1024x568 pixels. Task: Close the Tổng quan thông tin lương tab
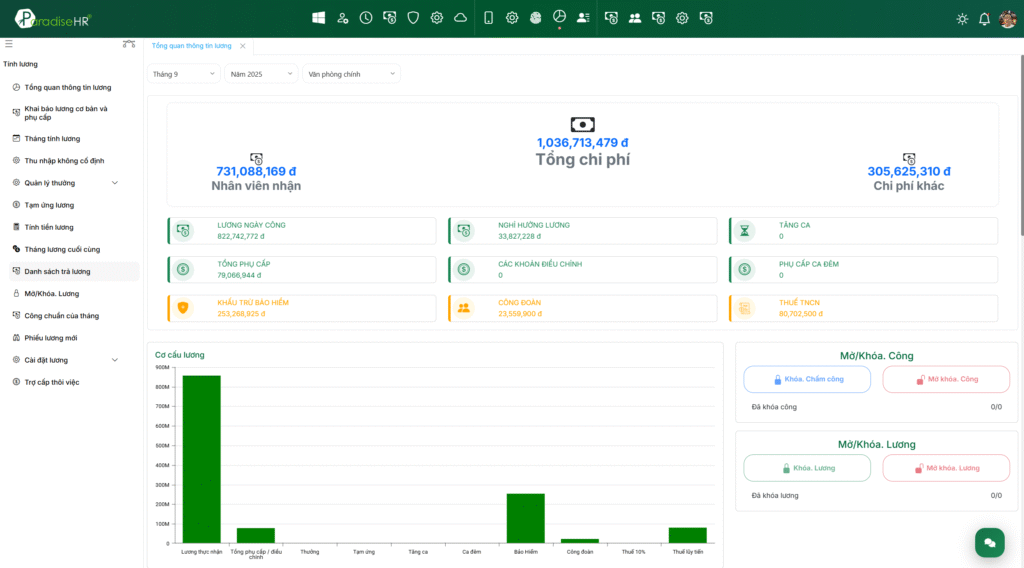click(x=243, y=46)
